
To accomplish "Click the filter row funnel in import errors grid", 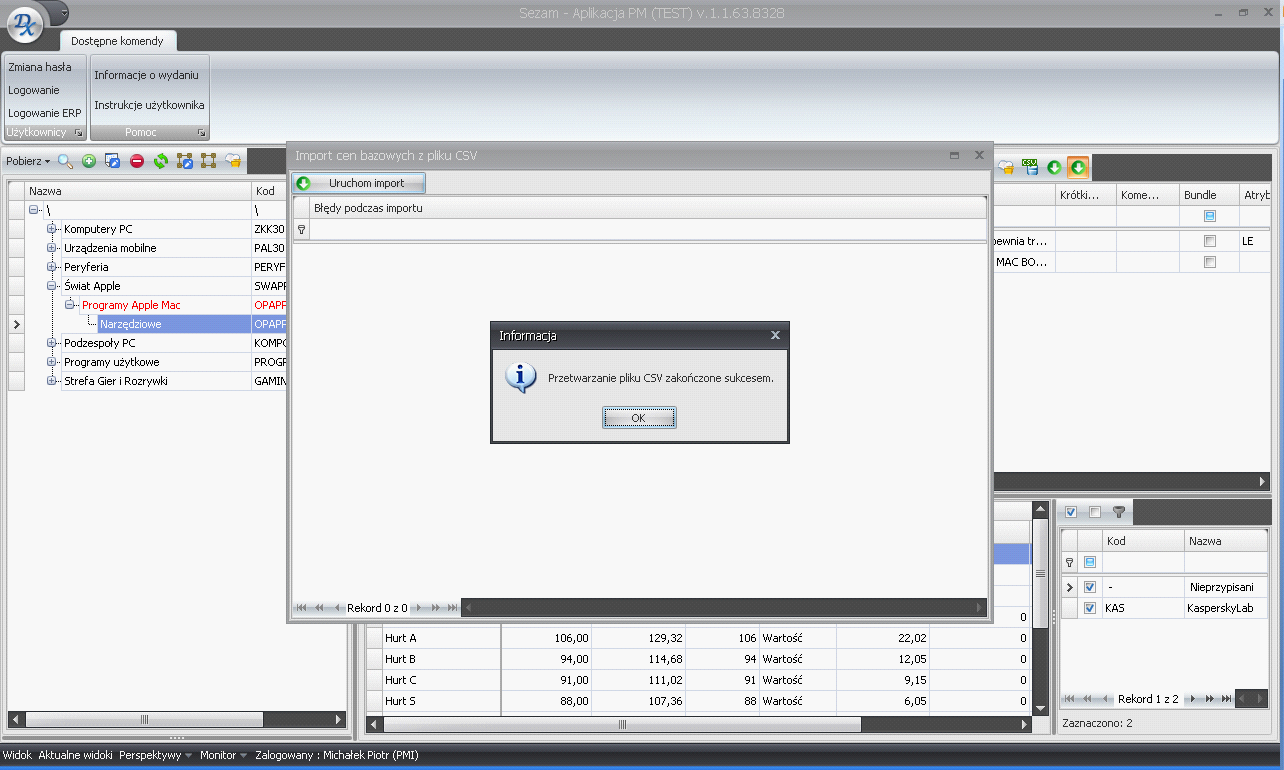I will click(302, 229).
